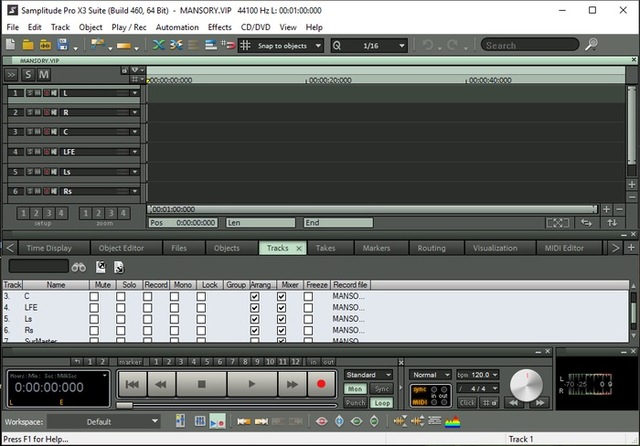Click the Search input field in the toolbar
The image size is (640, 446).
coord(530,45)
